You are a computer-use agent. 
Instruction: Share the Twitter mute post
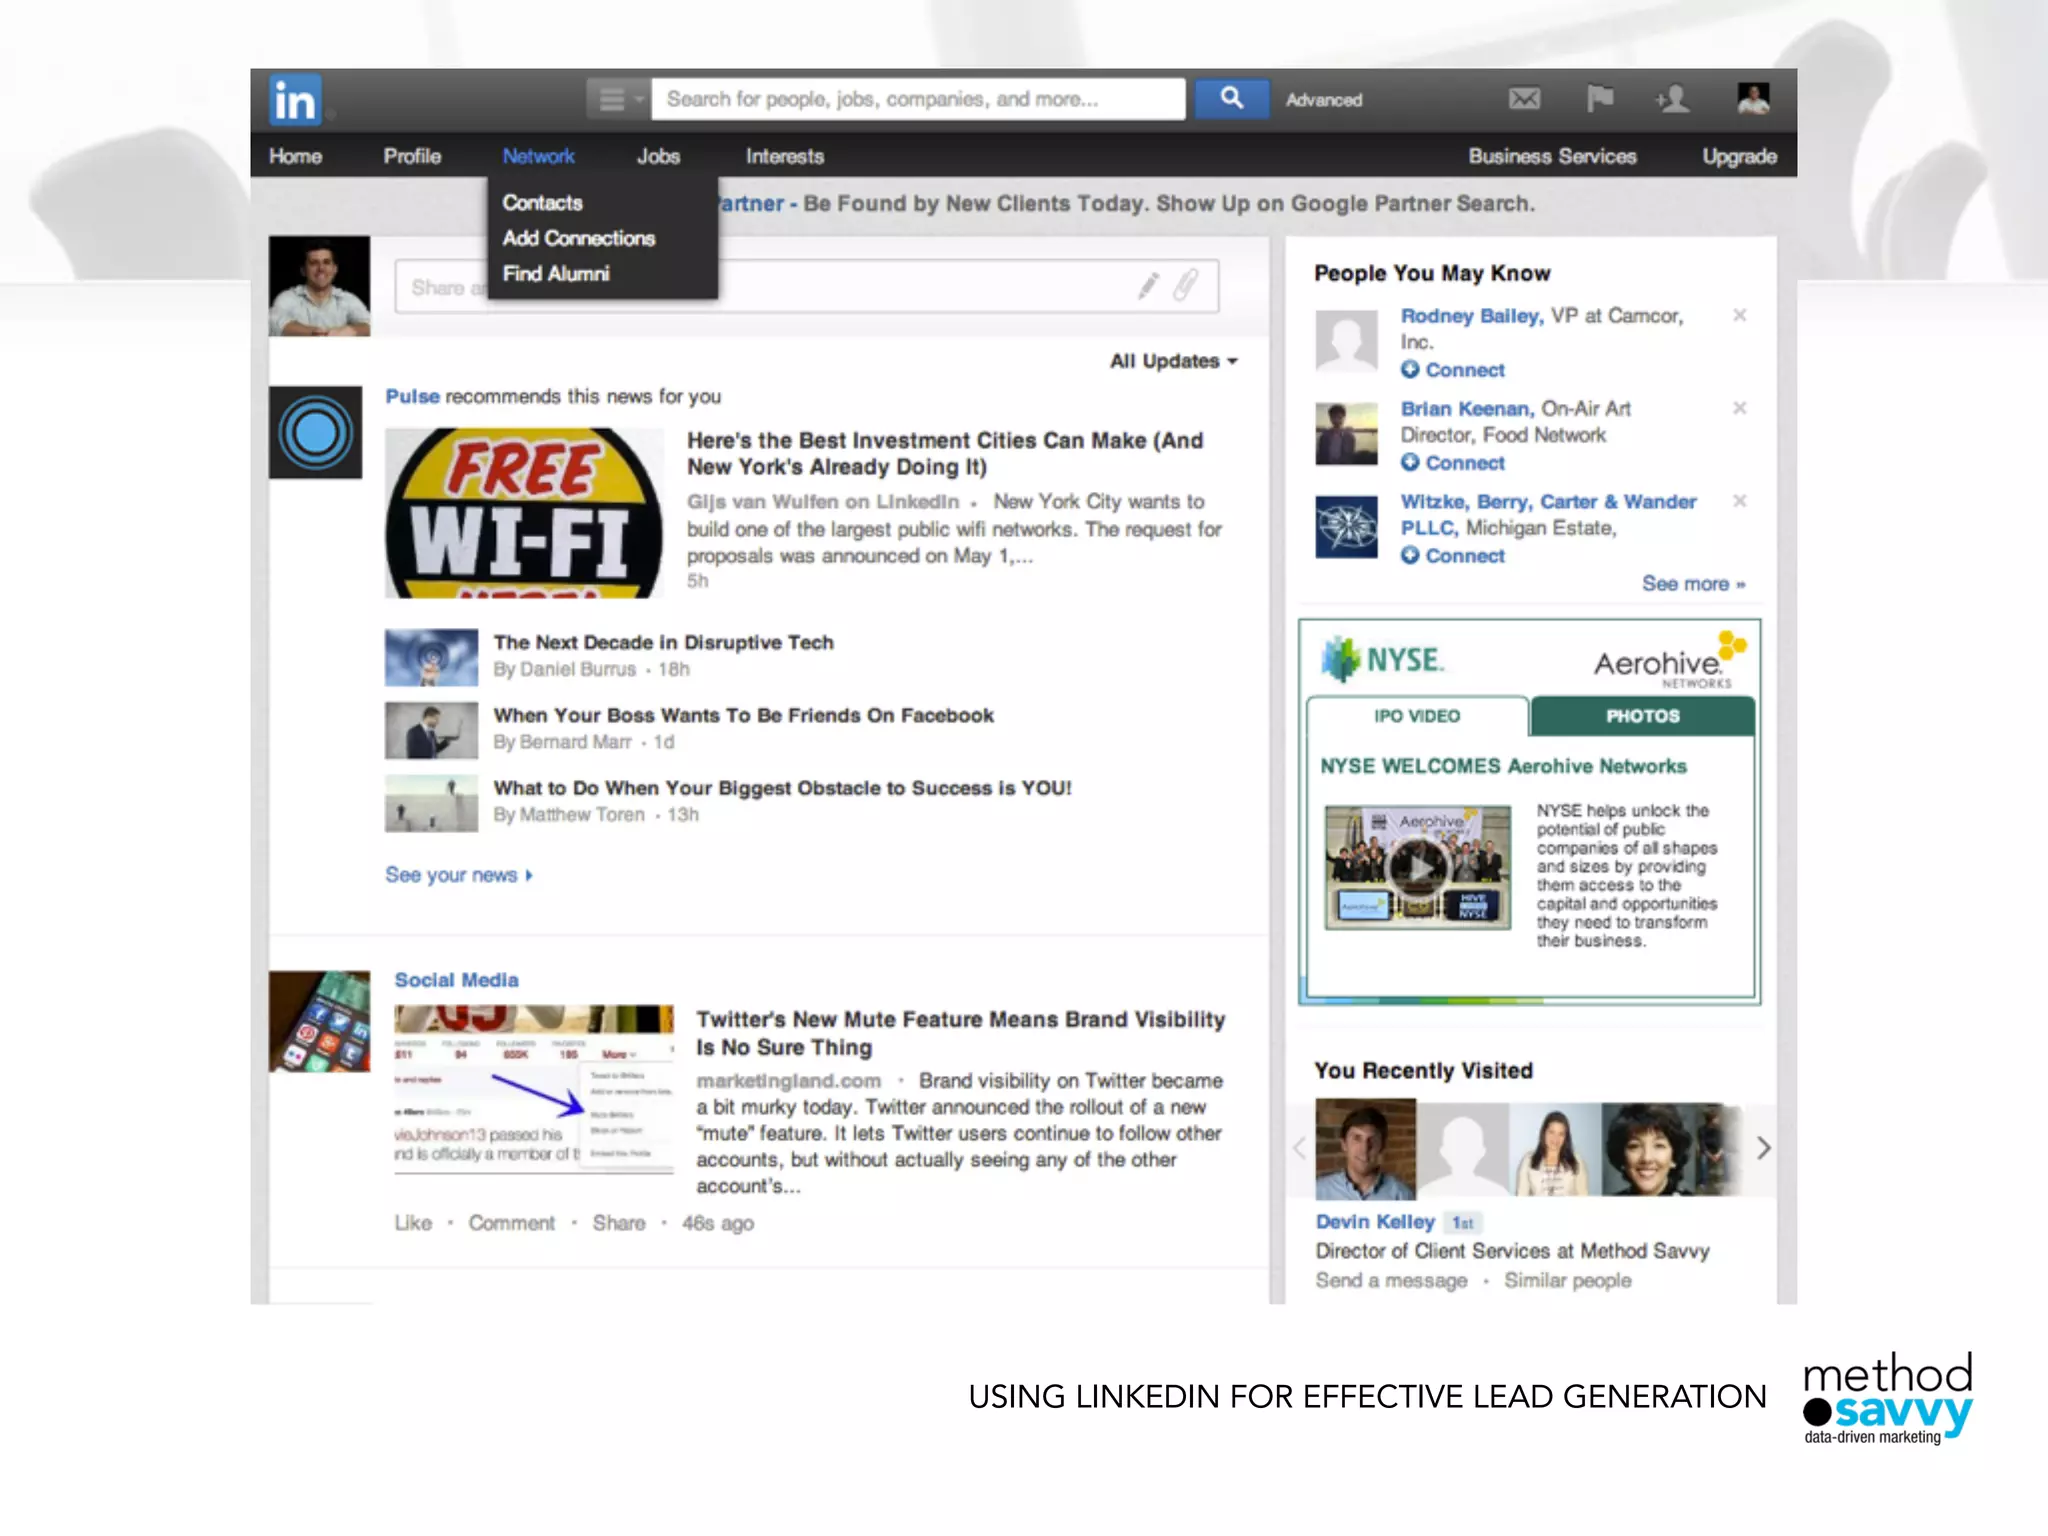coord(619,1223)
